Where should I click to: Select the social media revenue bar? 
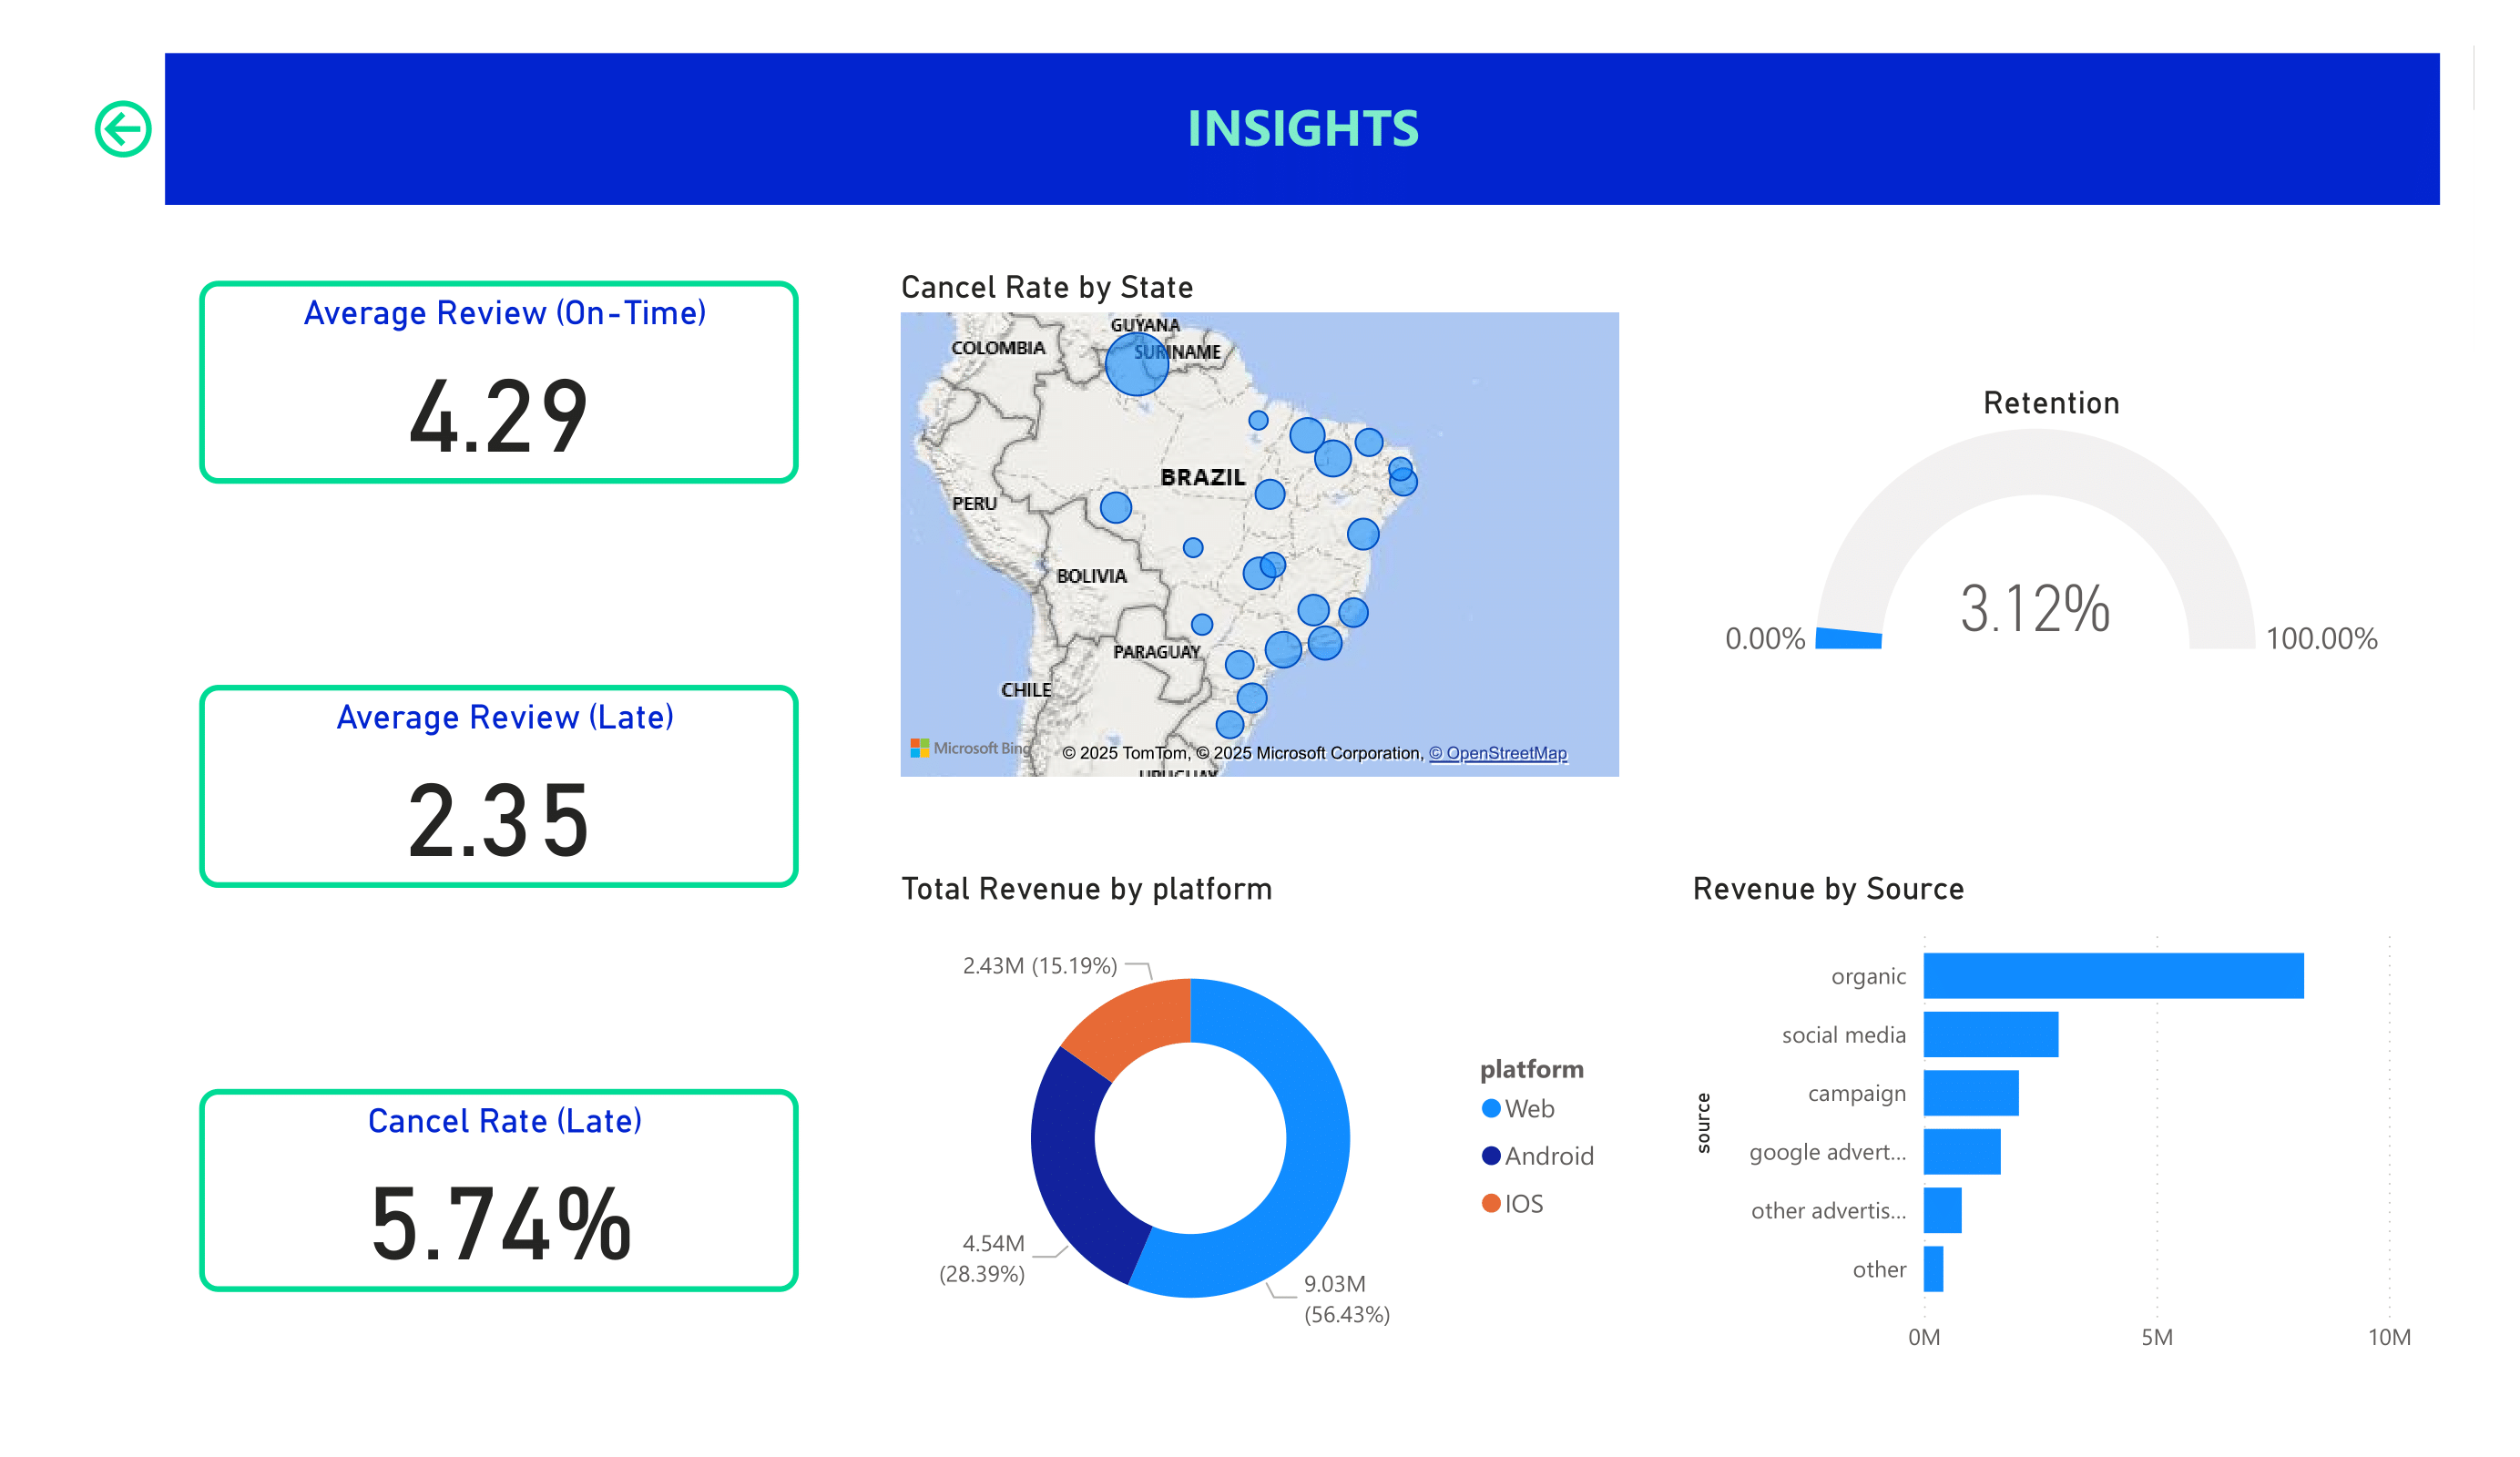pos(1990,1034)
